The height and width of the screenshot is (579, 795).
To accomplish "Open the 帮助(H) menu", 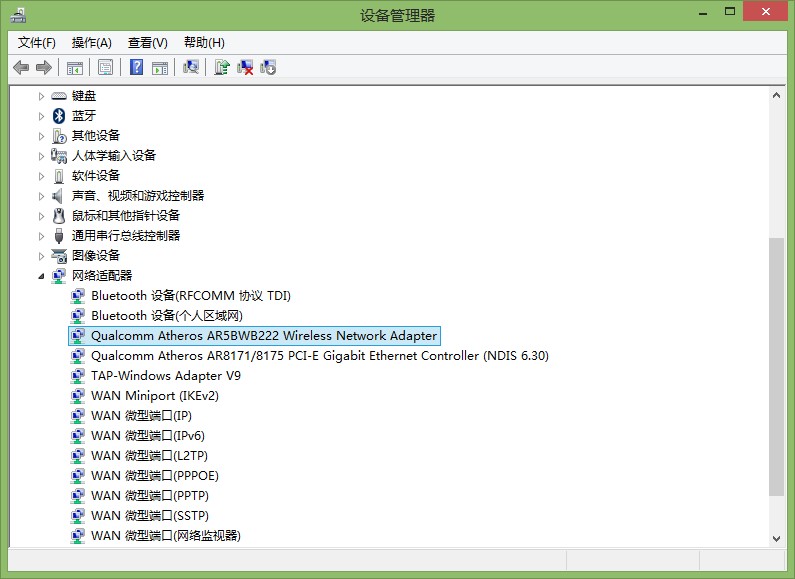I will [x=204, y=43].
